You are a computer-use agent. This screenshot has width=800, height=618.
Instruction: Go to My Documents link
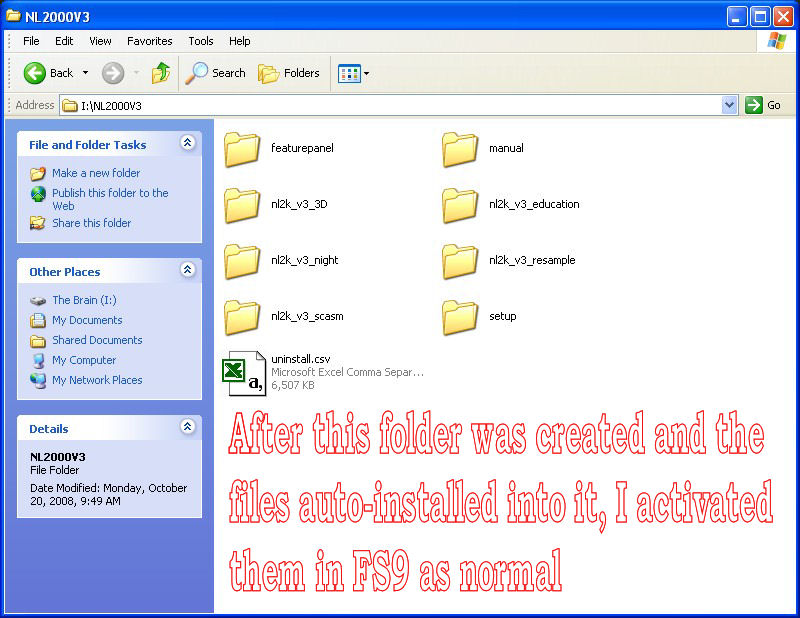pos(87,320)
